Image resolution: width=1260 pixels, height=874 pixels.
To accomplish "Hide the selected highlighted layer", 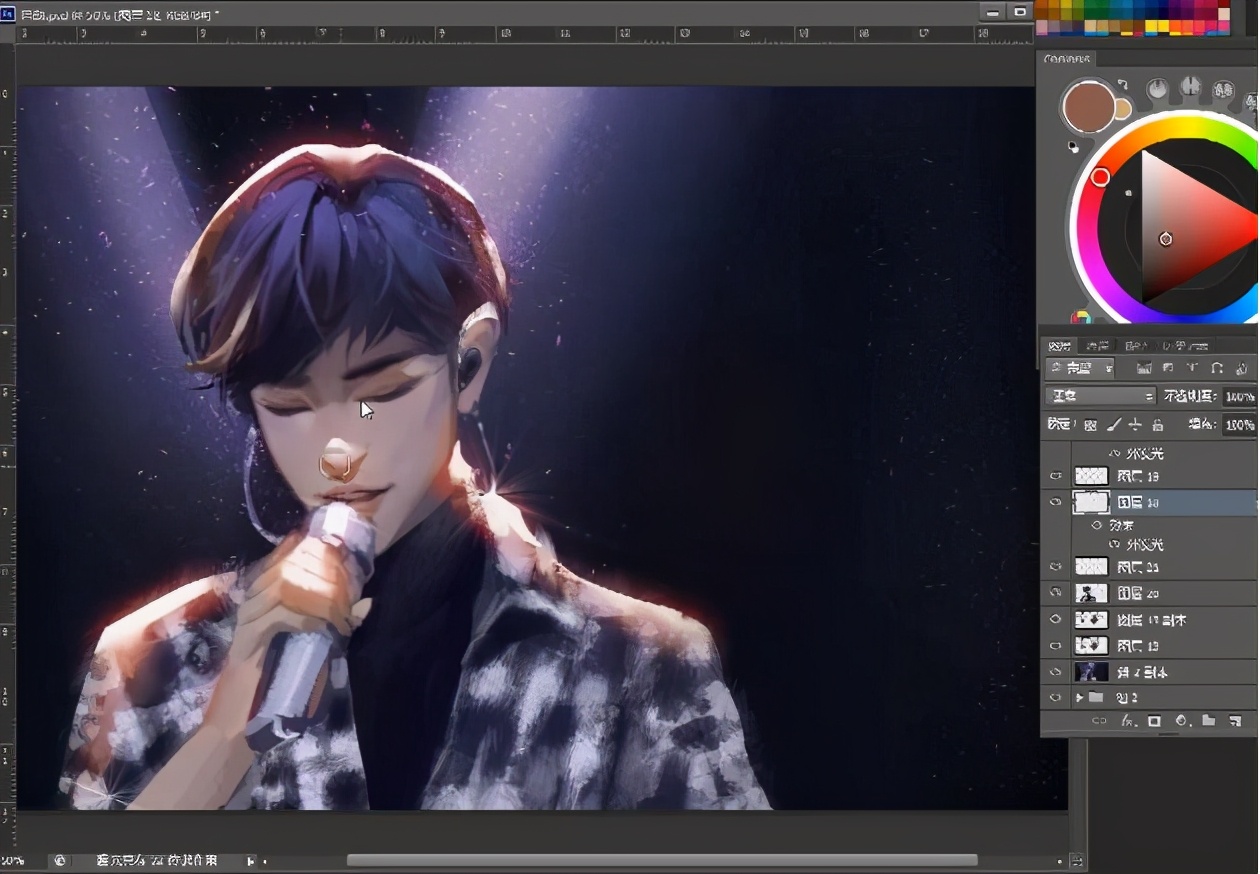I will [x=1055, y=502].
